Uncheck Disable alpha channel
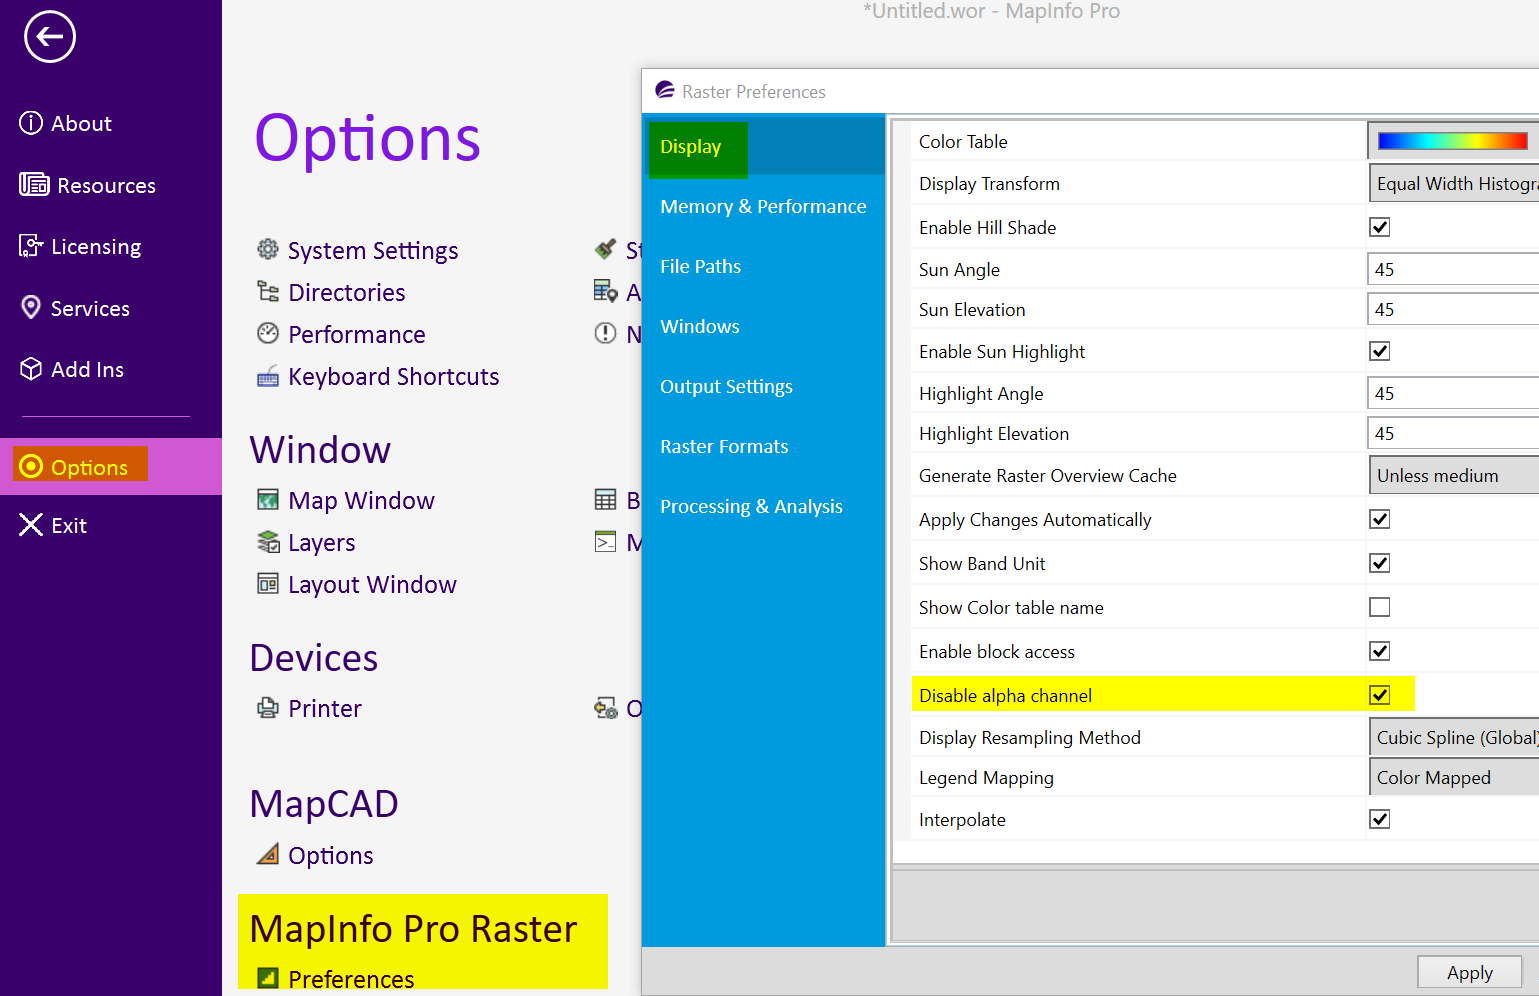Screen dimensions: 1539x996 [1380, 694]
